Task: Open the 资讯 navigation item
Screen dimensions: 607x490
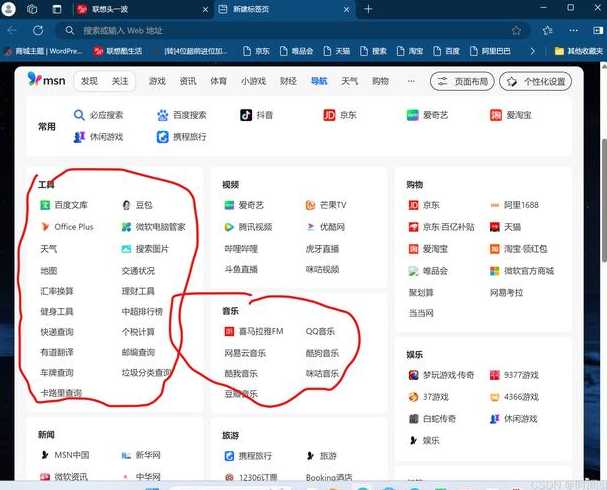Action: (188, 81)
